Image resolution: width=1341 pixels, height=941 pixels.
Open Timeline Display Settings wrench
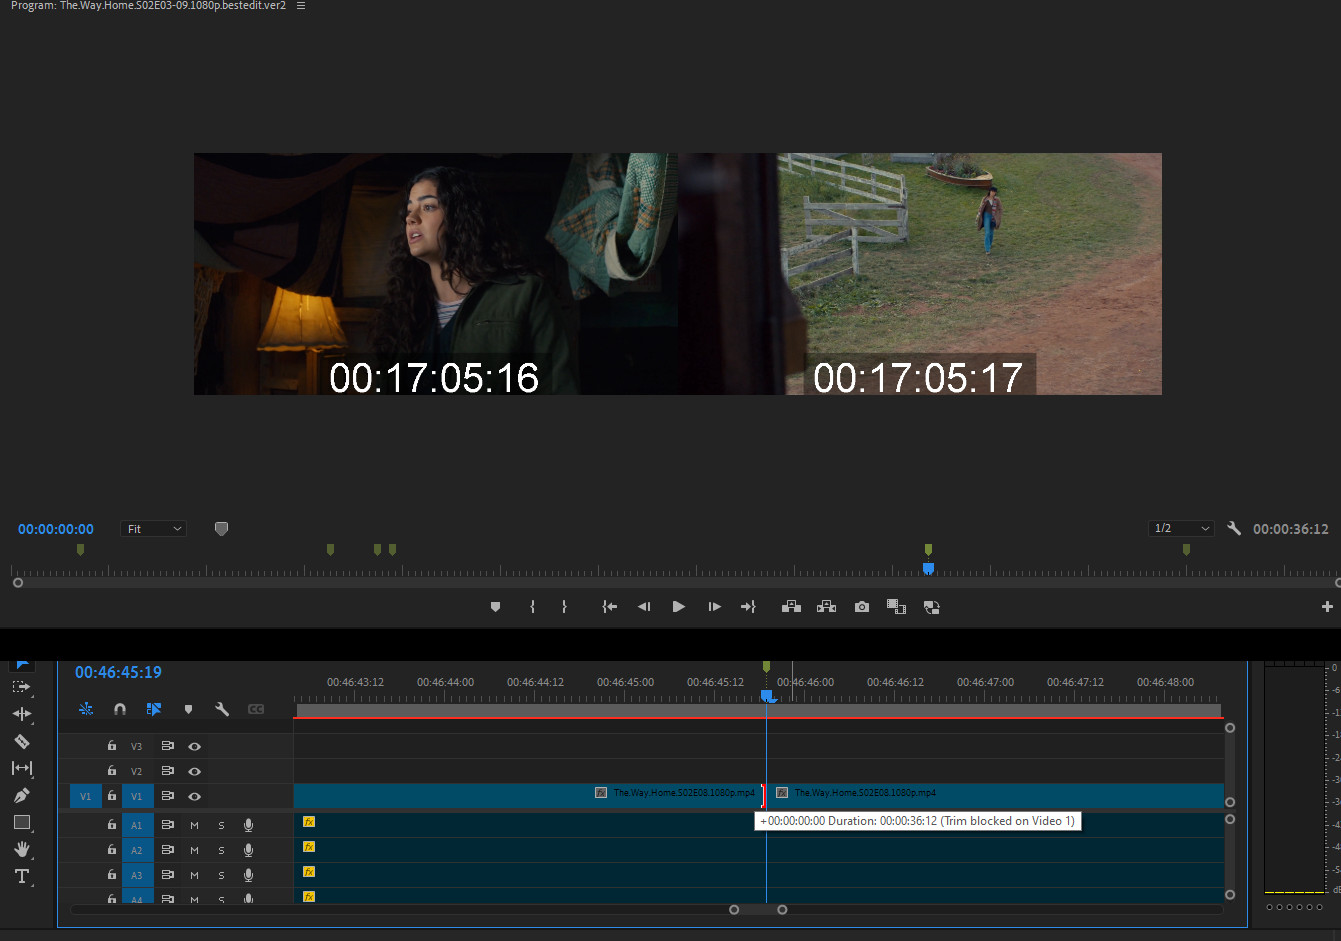(222, 709)
